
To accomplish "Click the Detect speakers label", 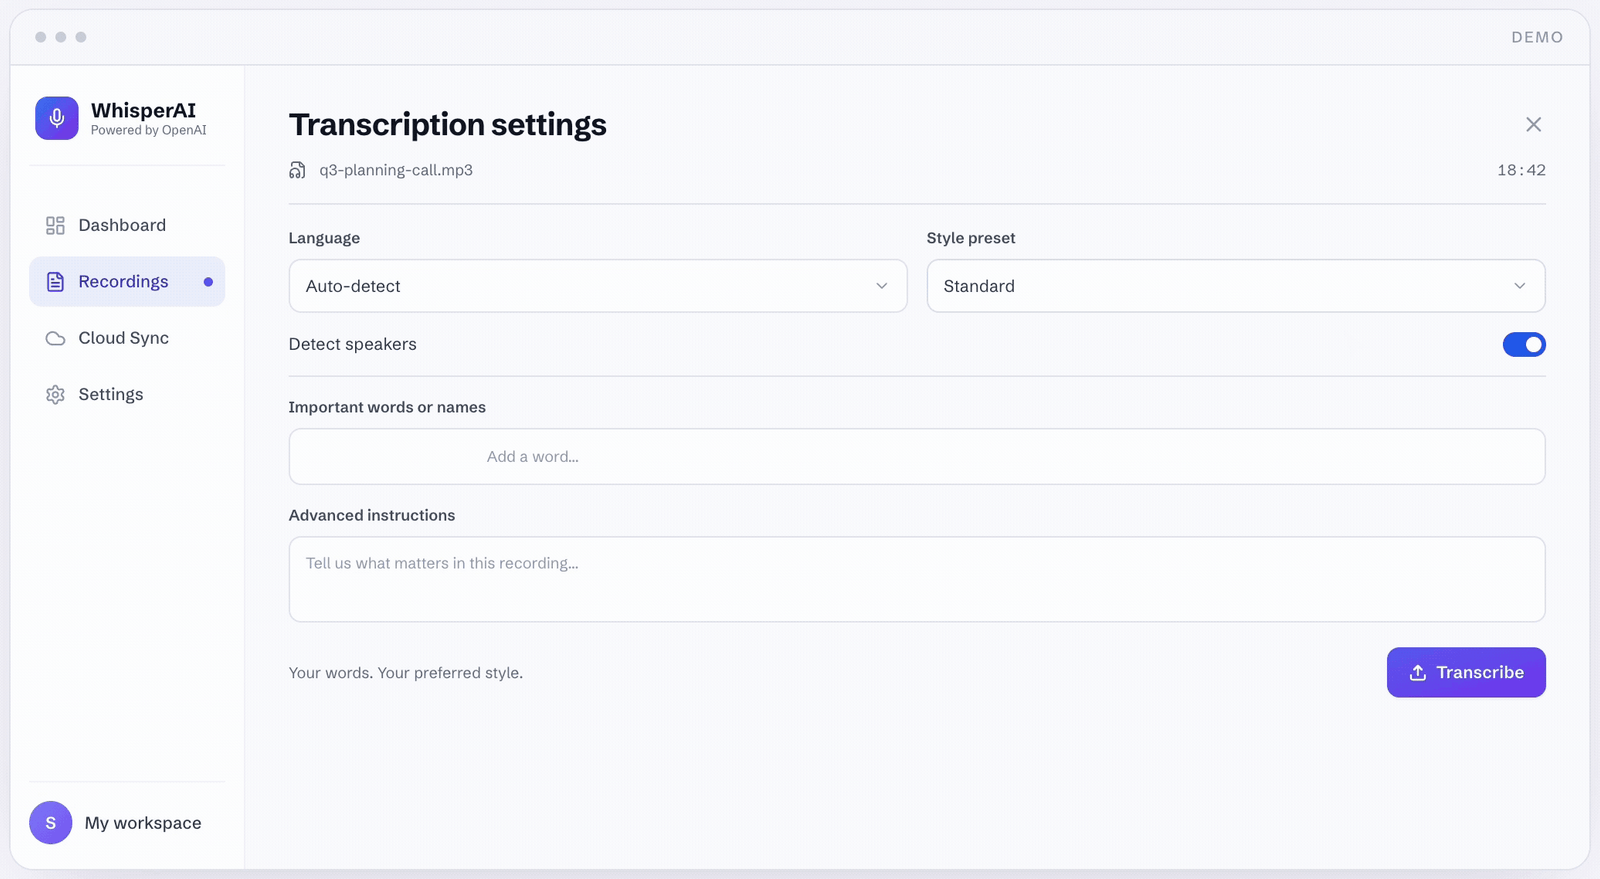I will (353, 344).
